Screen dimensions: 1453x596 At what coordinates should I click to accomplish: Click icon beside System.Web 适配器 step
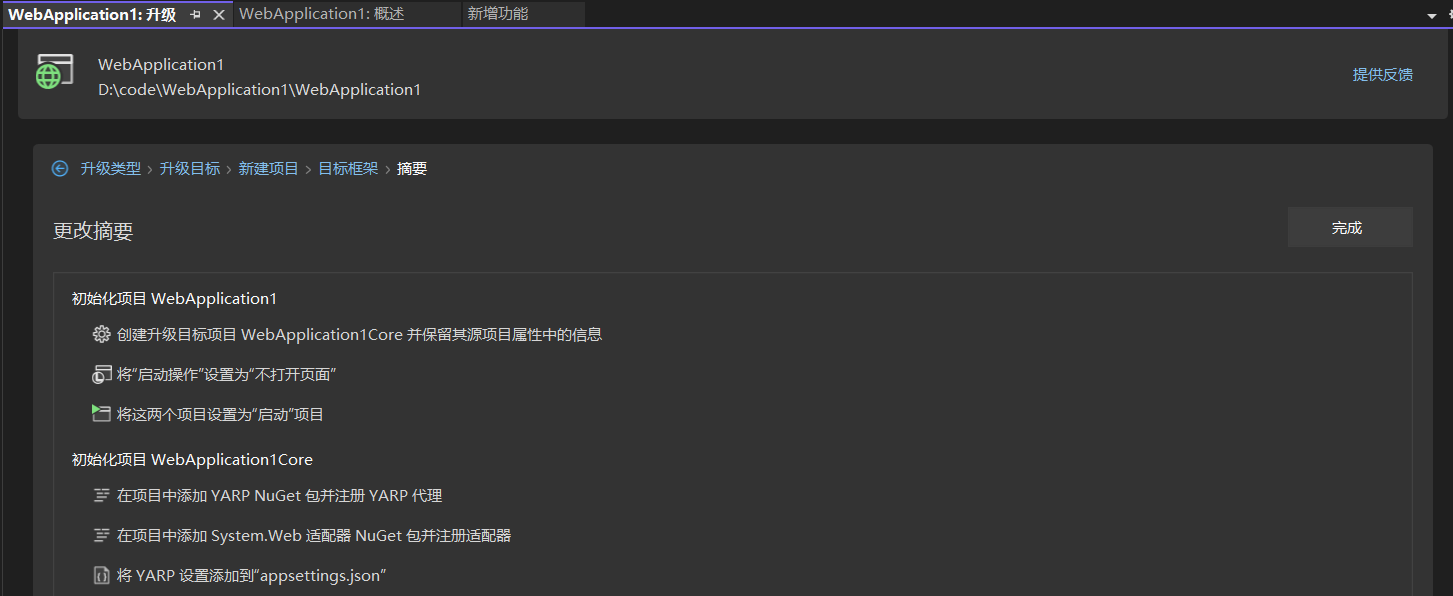pyautogui.click(x=101, y=535)
